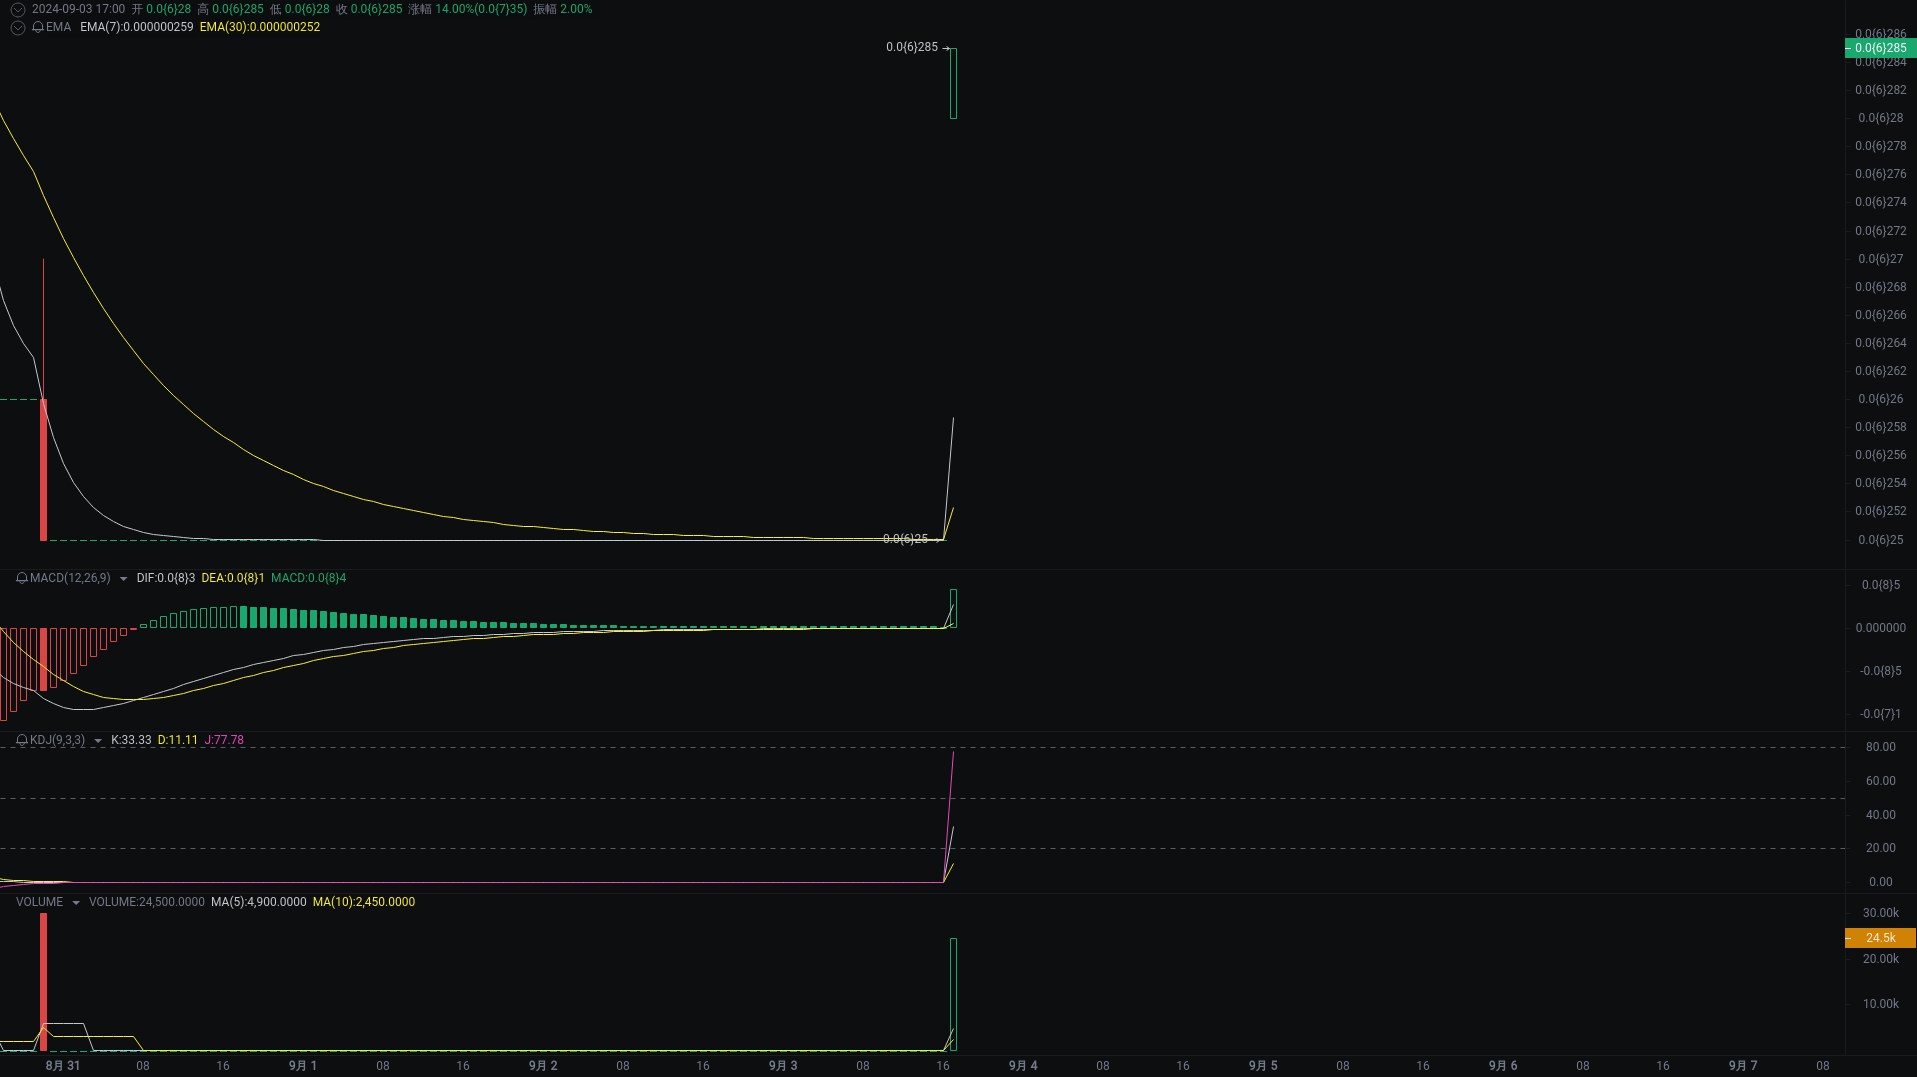This screenshot has width=1917, height=1077.
Task: Click the orange 24.5k volume axis marker
Action: tap(1879, 938)
